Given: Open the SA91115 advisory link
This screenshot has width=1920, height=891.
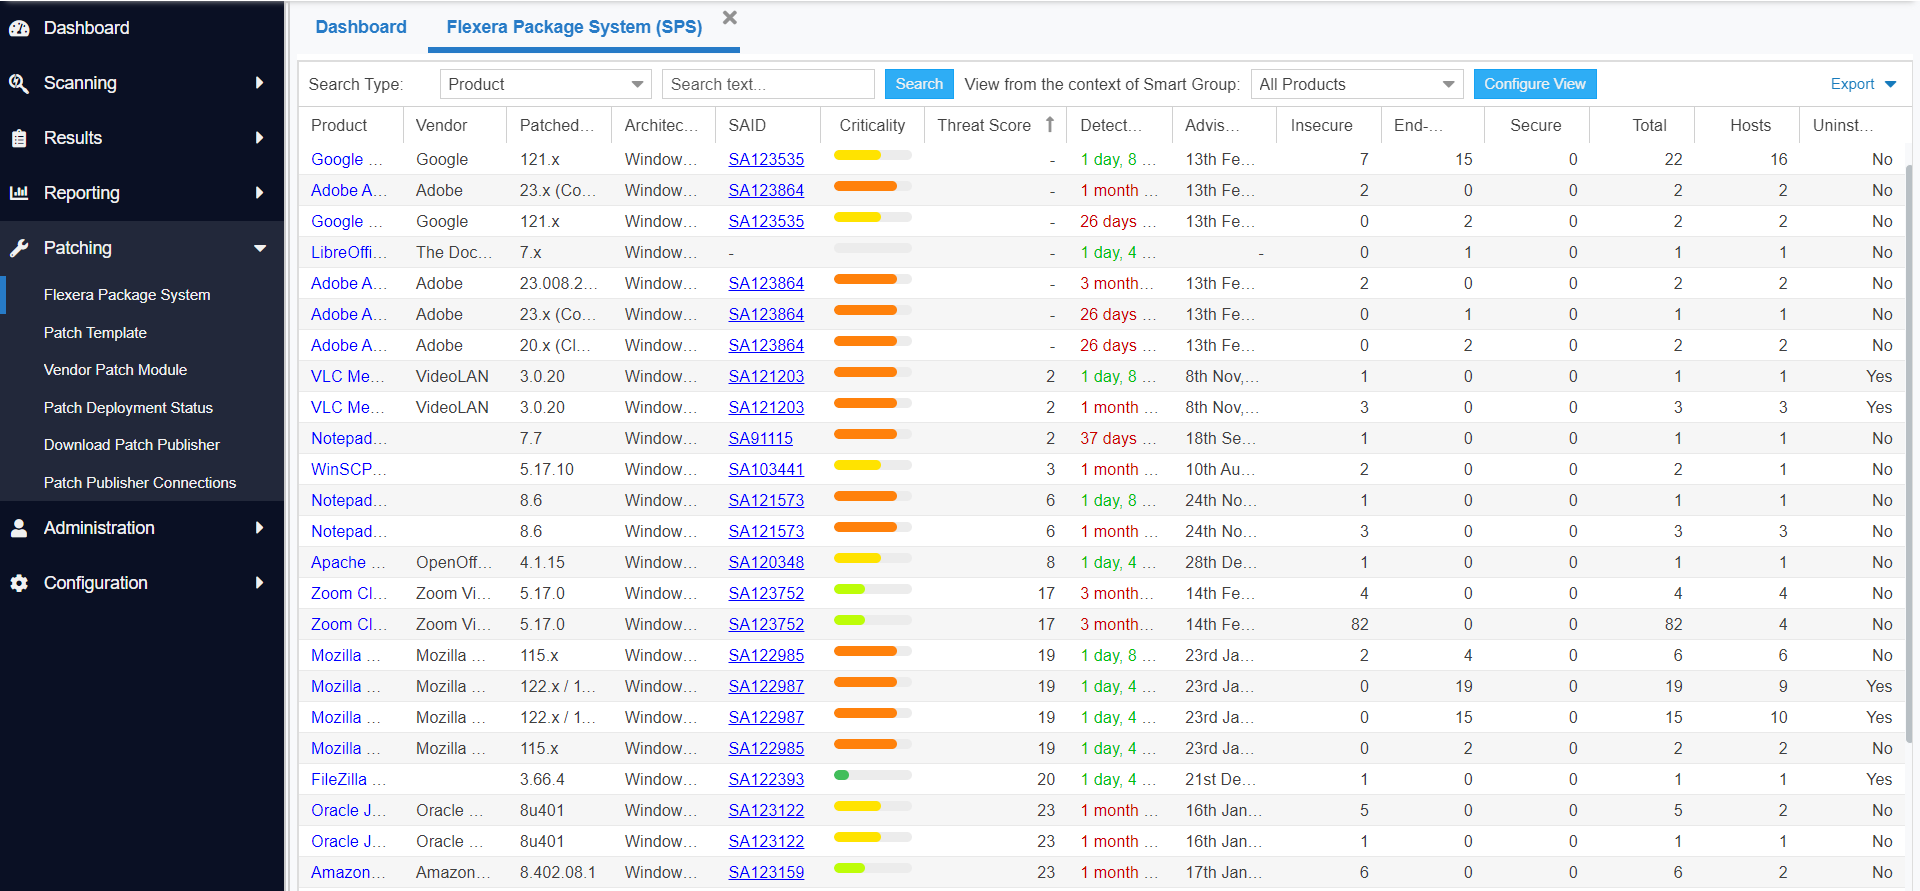Looking at the screenshot, I should [760, 438].
